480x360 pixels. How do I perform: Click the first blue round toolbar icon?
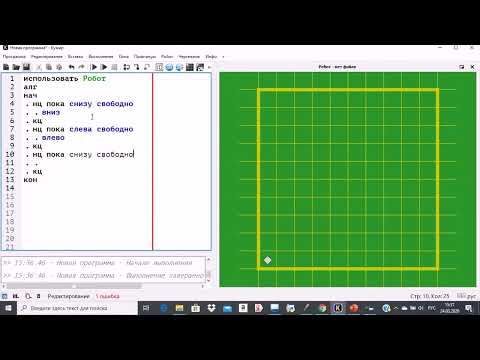click(169, 67)
